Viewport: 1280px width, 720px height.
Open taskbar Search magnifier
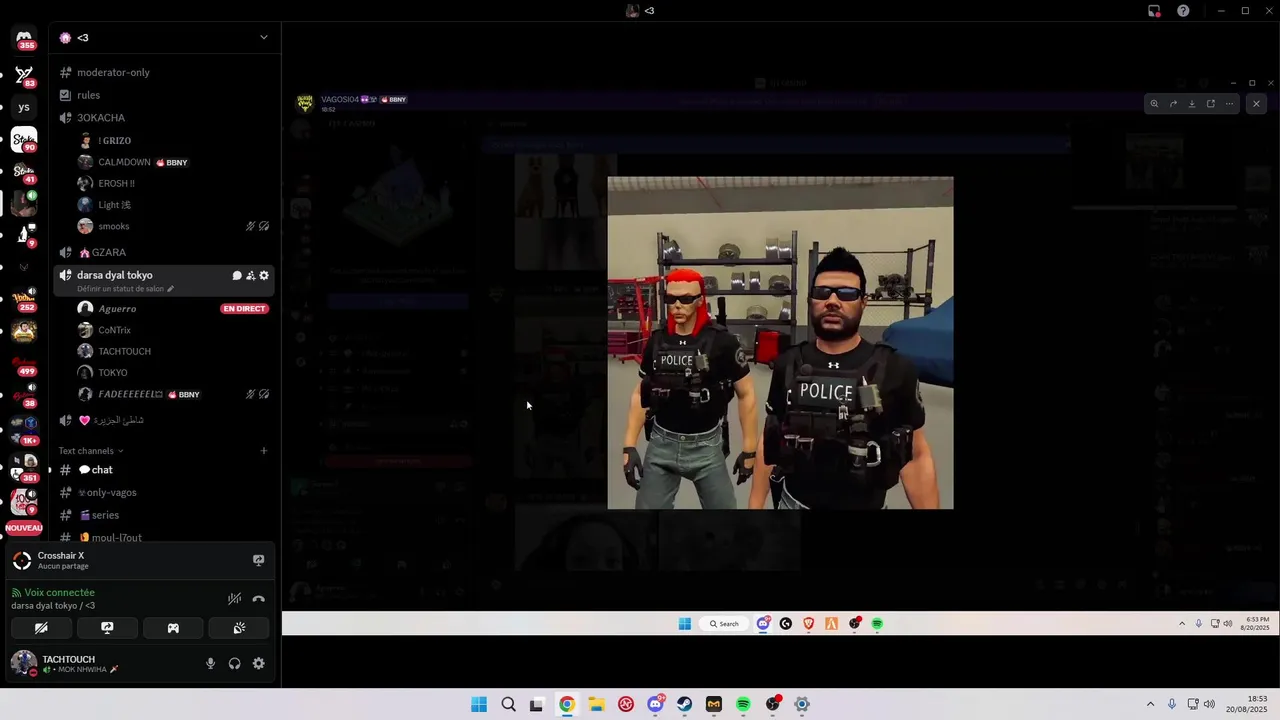(x=508, y=704)
